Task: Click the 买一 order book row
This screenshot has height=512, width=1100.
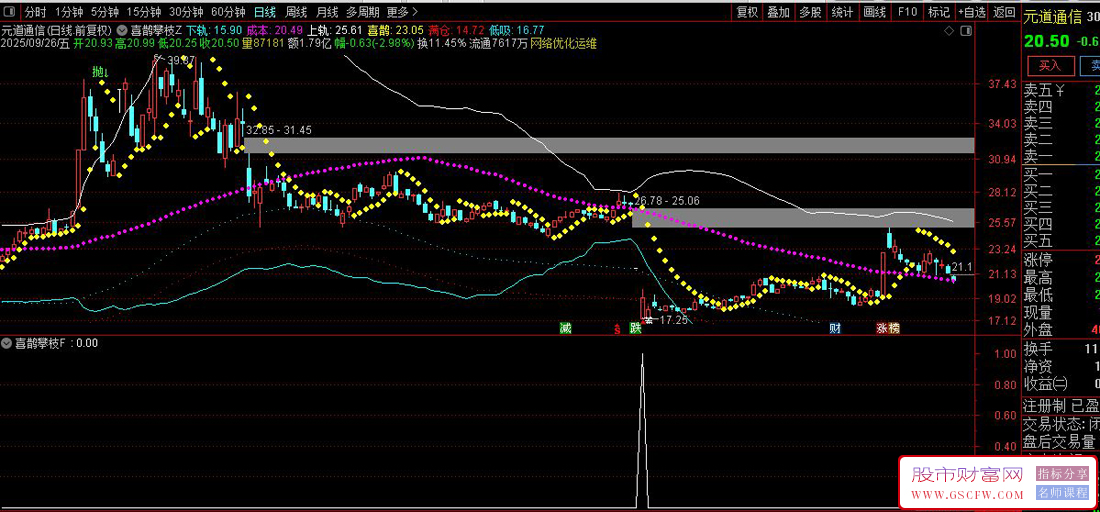Action: click(1061, 174)
